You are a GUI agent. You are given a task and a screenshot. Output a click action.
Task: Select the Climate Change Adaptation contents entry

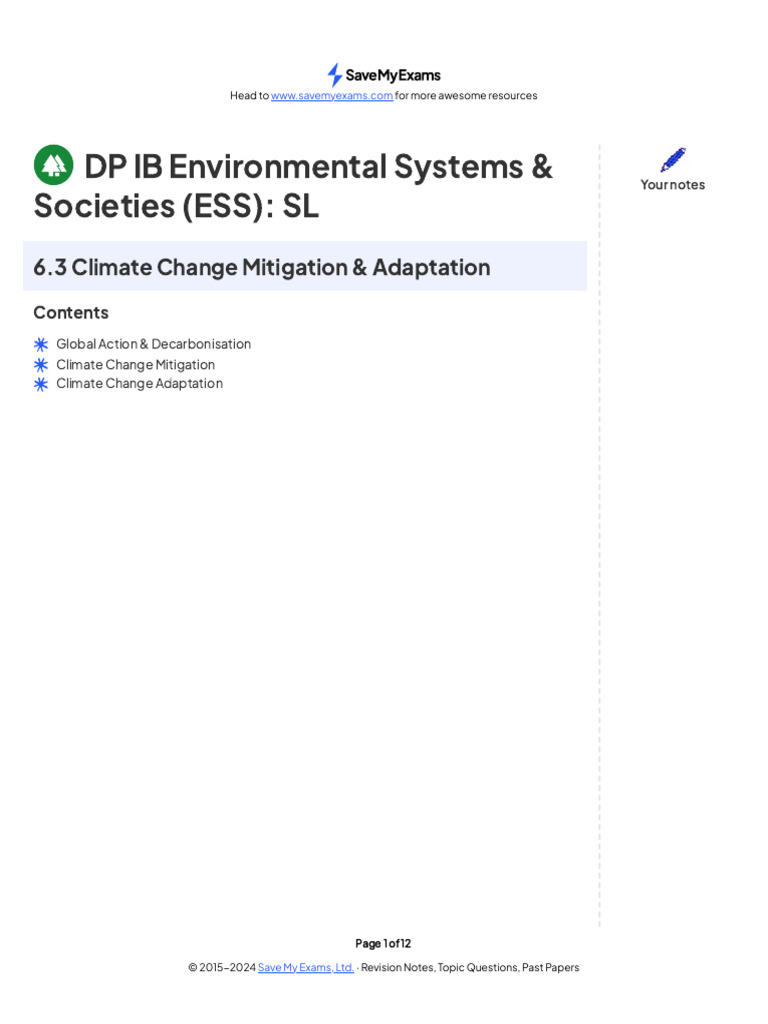(x=139, y=383)
